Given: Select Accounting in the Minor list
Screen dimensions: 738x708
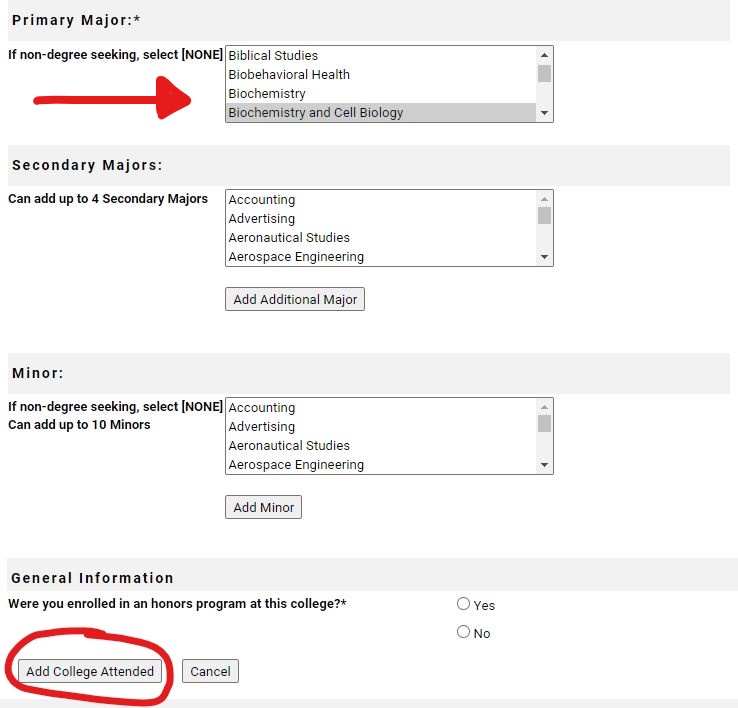Looking at the screenshot, I should tap(262, 408).
